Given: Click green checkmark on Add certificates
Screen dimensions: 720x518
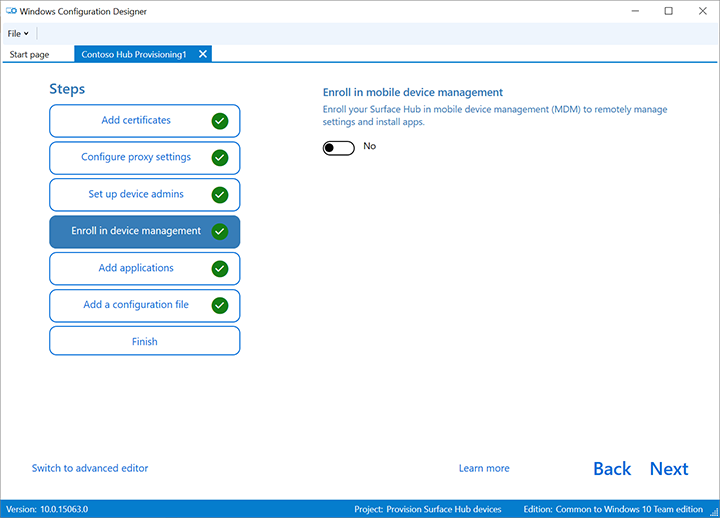Looking at the screenshot, I should point(220,121).
